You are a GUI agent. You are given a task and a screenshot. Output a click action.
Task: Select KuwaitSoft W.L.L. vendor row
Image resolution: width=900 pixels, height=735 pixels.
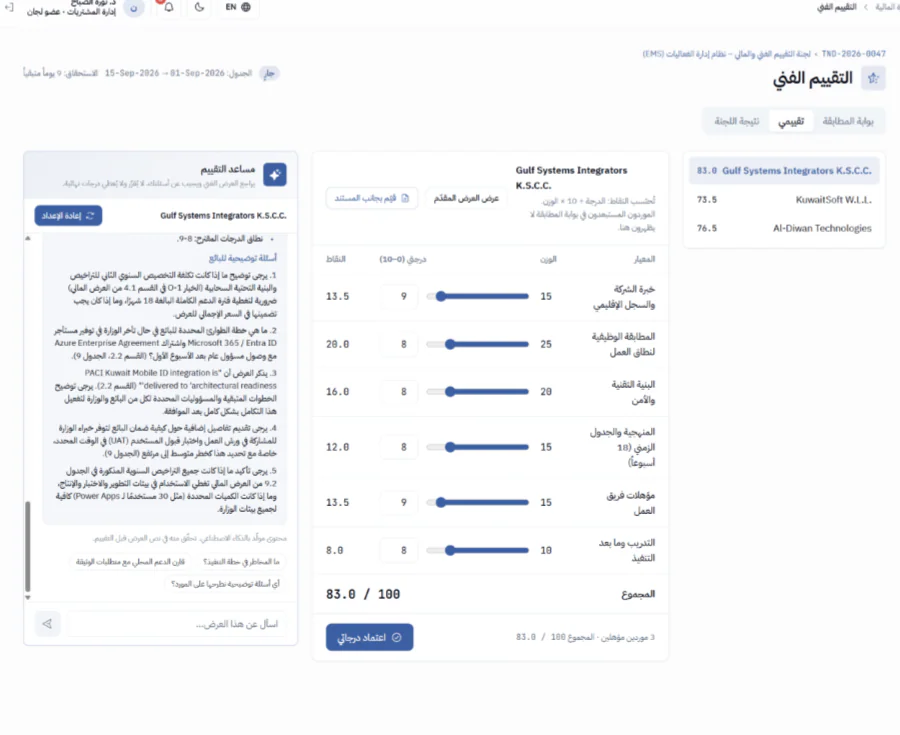click(784, 200)
